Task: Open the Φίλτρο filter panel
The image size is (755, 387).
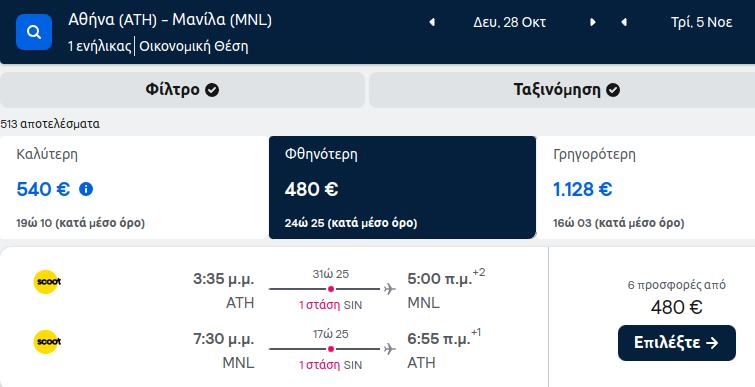Action: click(182, 90)
